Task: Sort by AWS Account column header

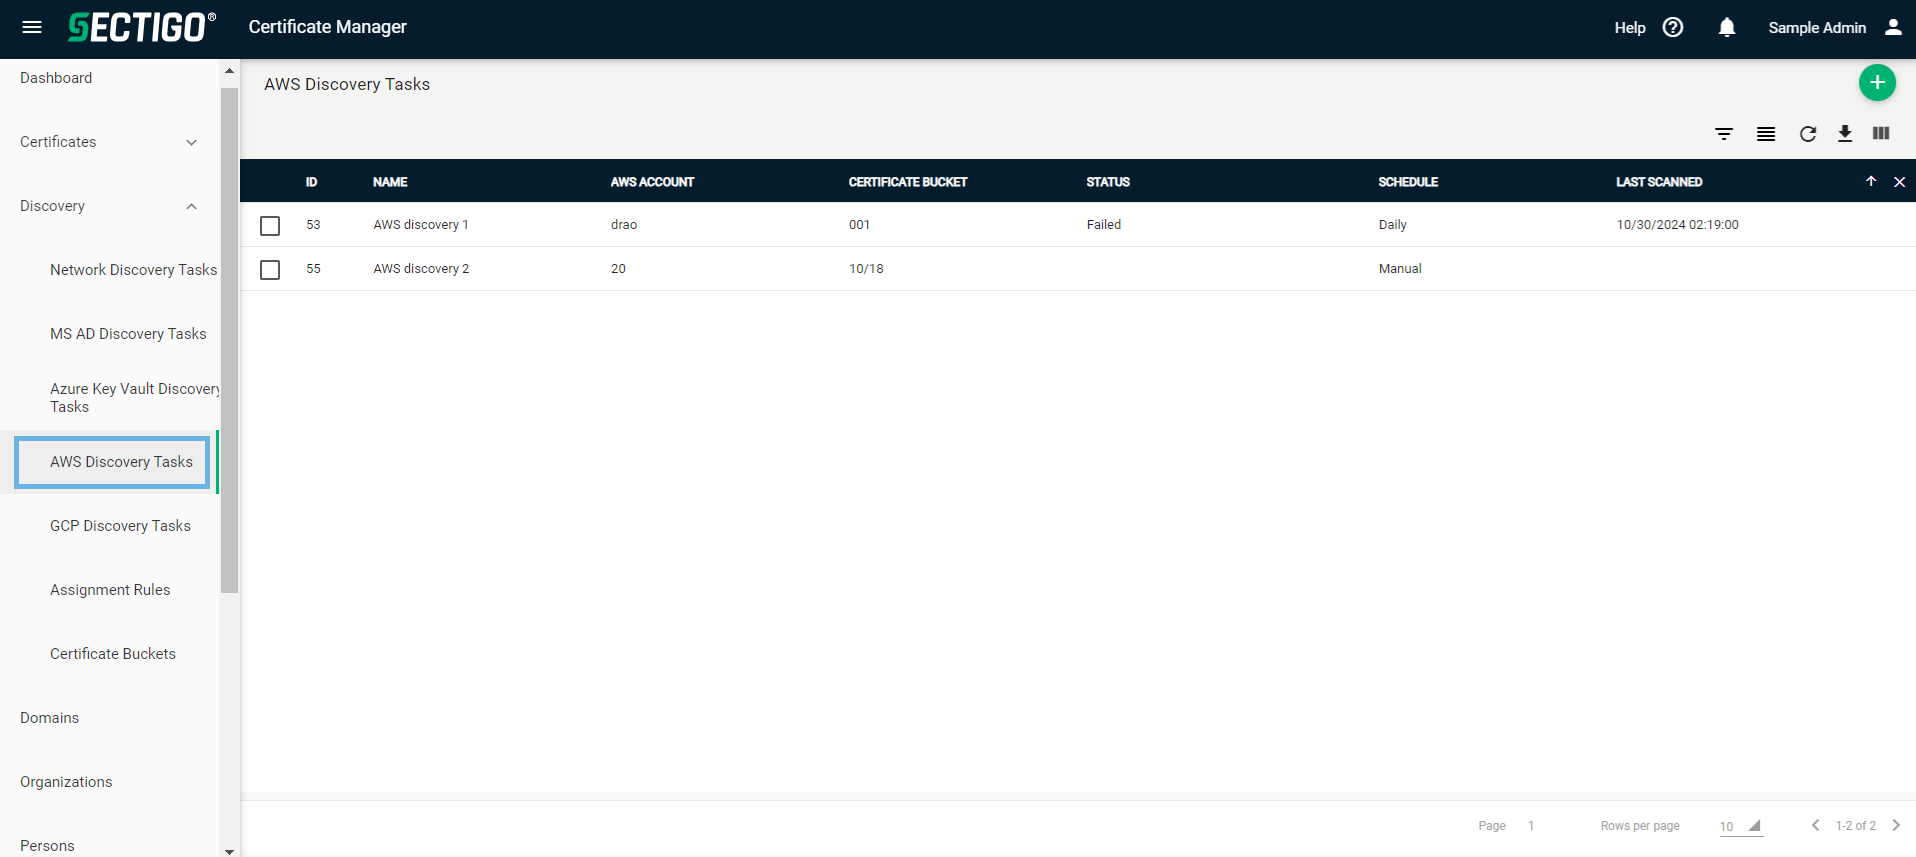Action: pyautogui.click(x=652, y=182)
